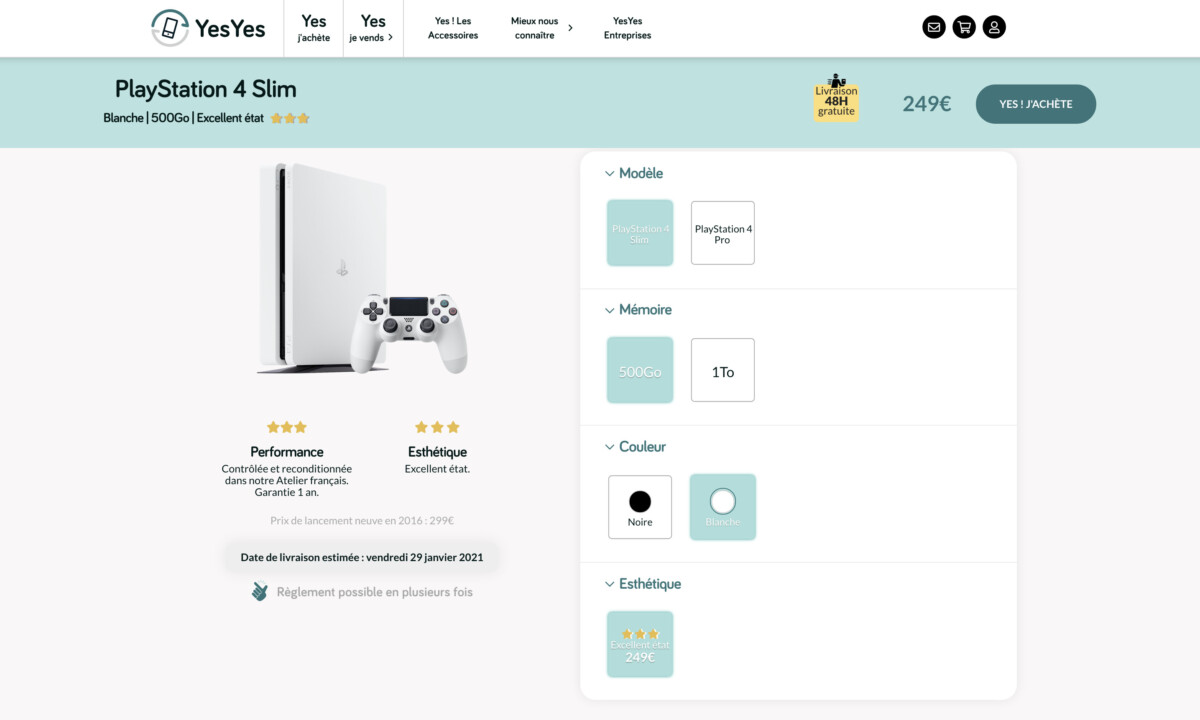This screenshot has width=1200, height=720.
Task: Open the shopping cart icon
Action: pyautogui.click(x=964, y=28)
